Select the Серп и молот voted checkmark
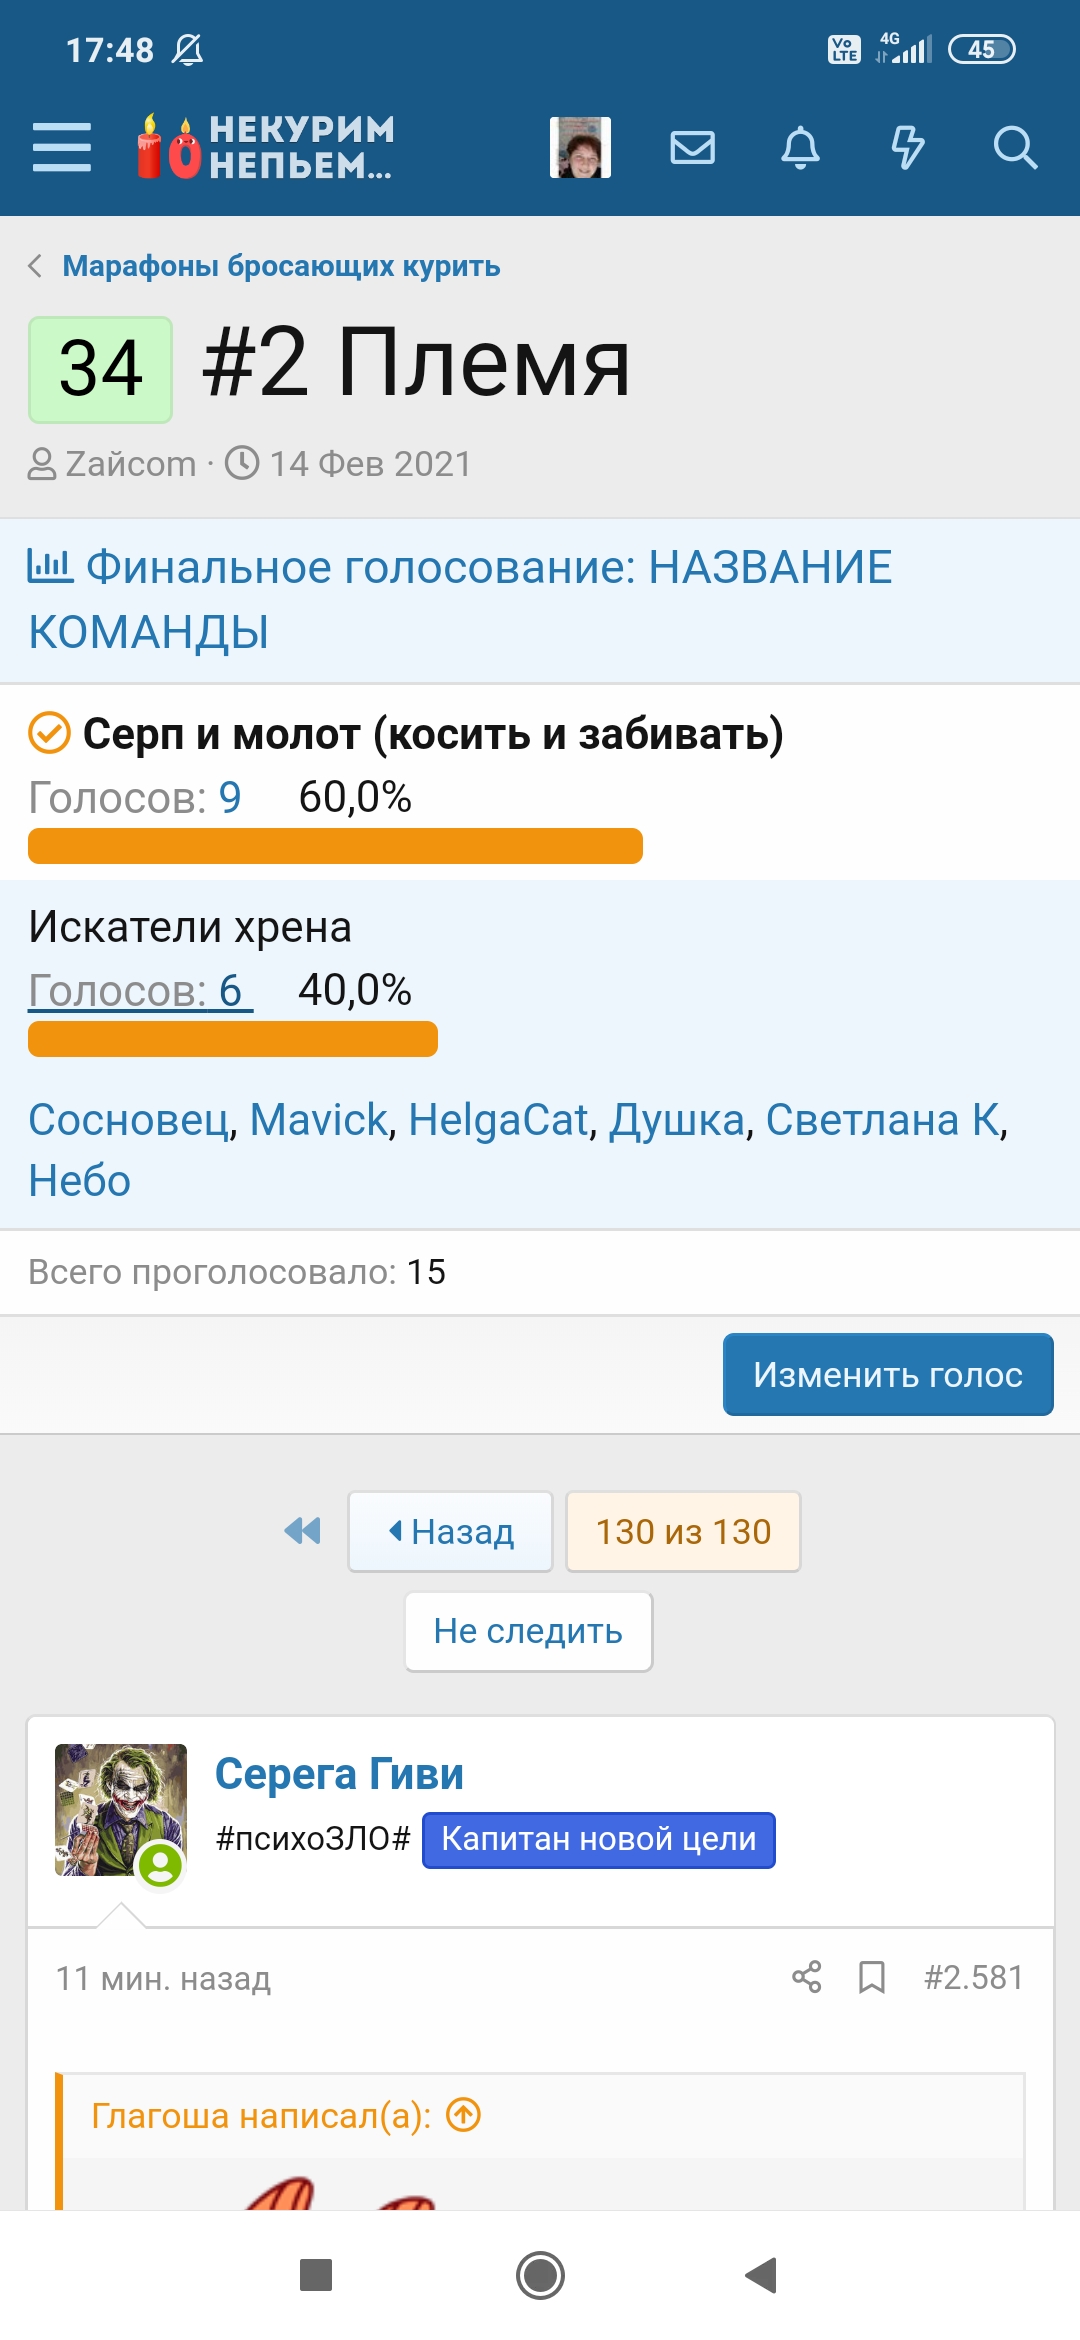The image size is (1080, 2340). coord(48,735)
